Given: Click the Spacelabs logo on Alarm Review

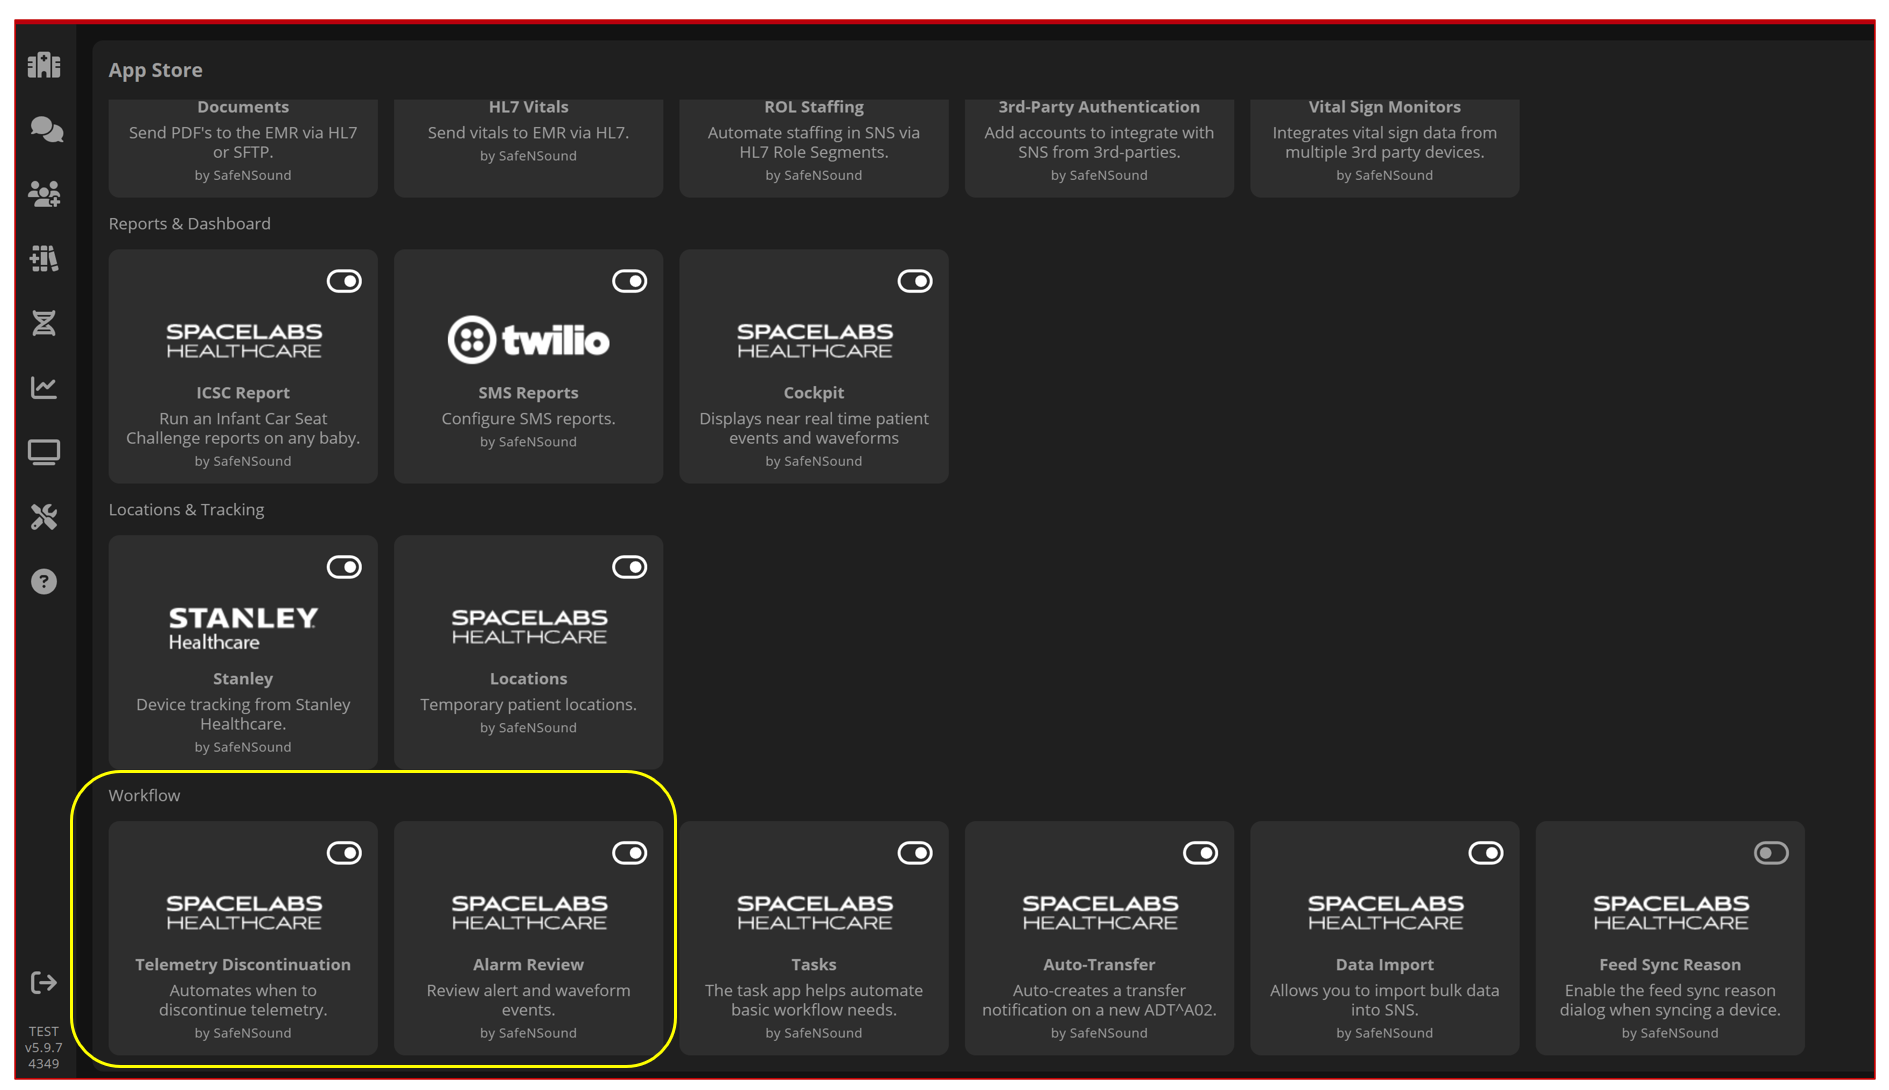Looking at the screenshot, I should [528, 912].
